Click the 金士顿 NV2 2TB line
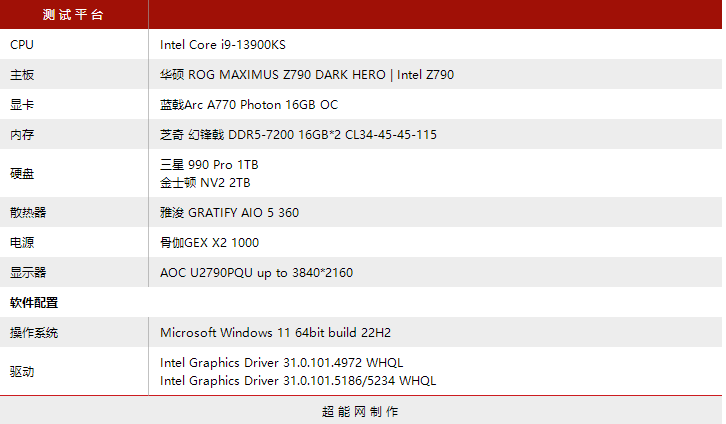The width and height of the screenshot is (726, 424). point(205,183)
